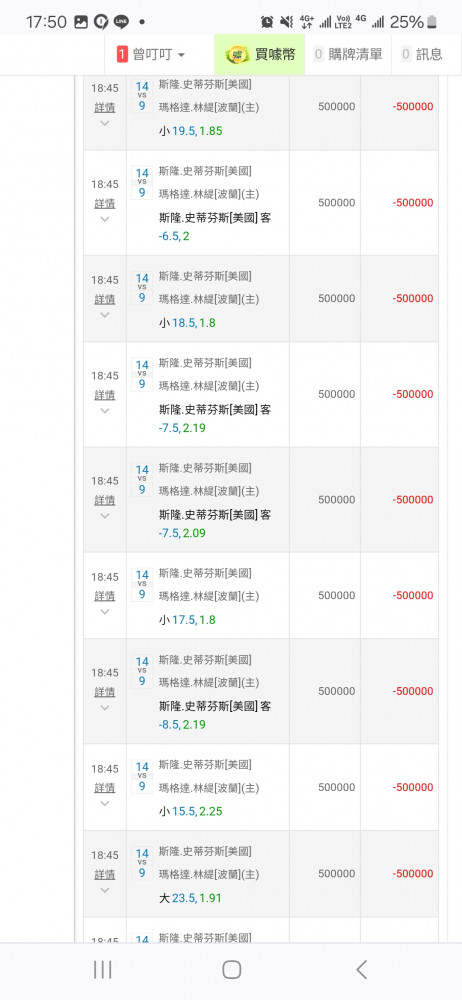Open 詳情 link for the 小 18.5, 1.8 bet
The height and width of the screenshot is (1000, 462).
click(x=105, y=299)
